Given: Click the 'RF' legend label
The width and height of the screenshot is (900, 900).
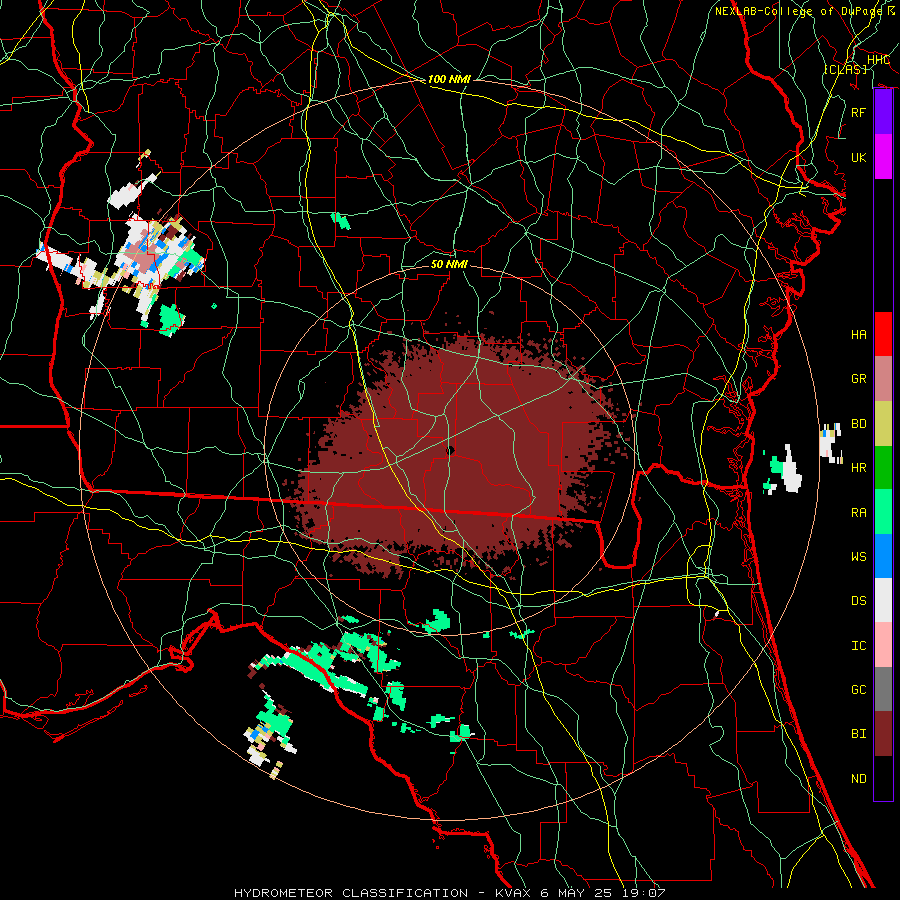Looking at the screenshot, I should (x=858, y=112).
